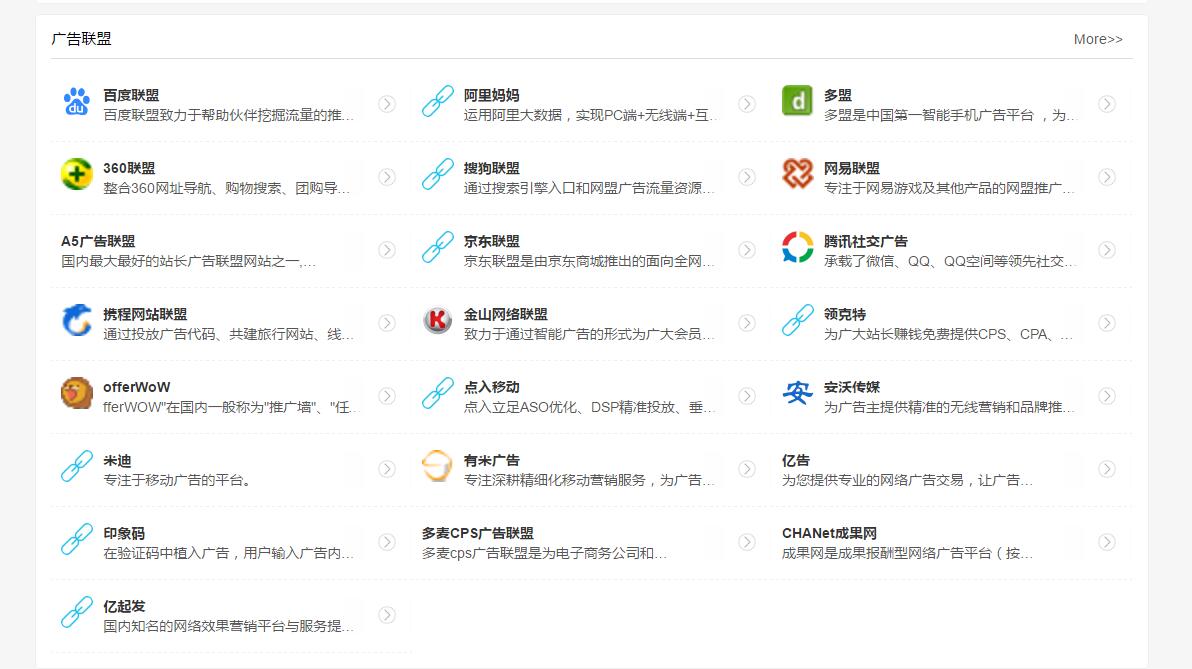Expand the chevron next to 京东联盟

tap(747, 250)
